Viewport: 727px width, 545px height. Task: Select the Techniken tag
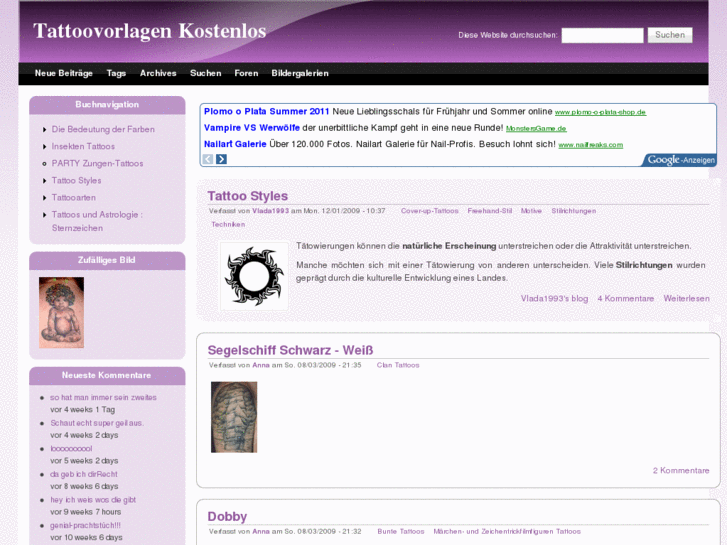point(228,224)
